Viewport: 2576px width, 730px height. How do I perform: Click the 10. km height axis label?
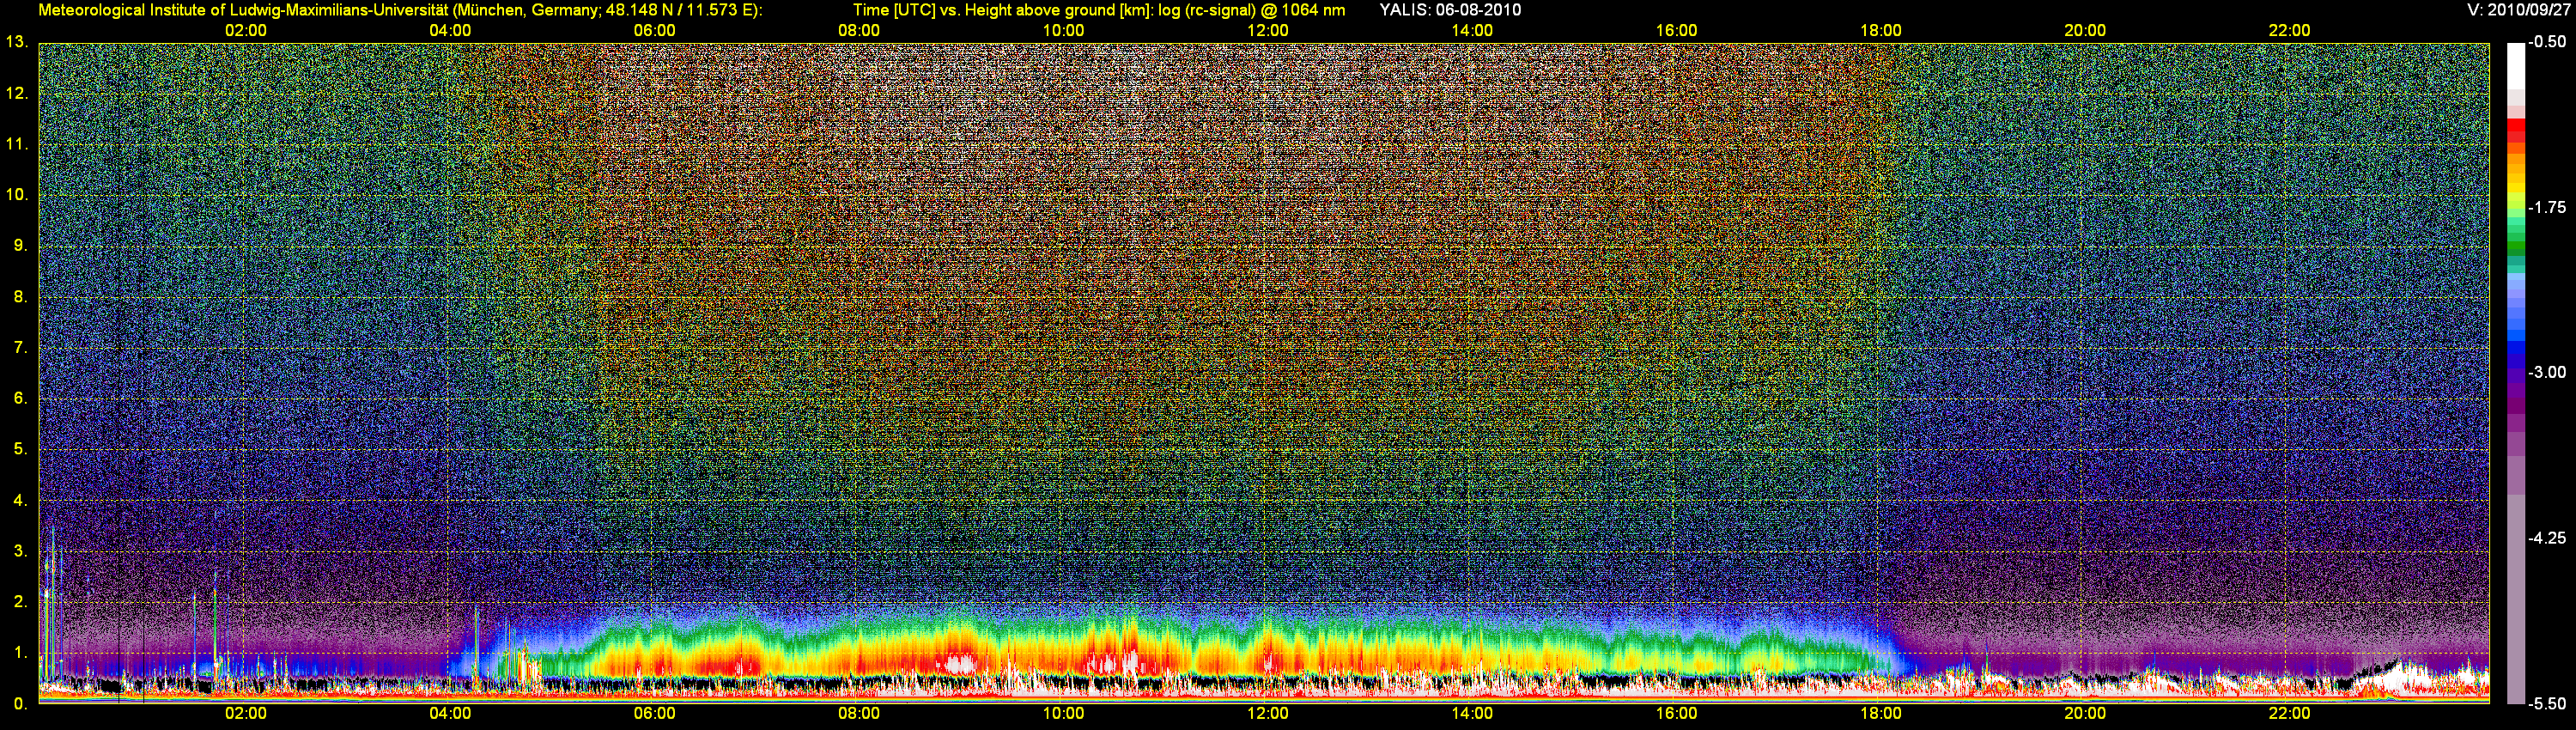(x=16, y=194)
